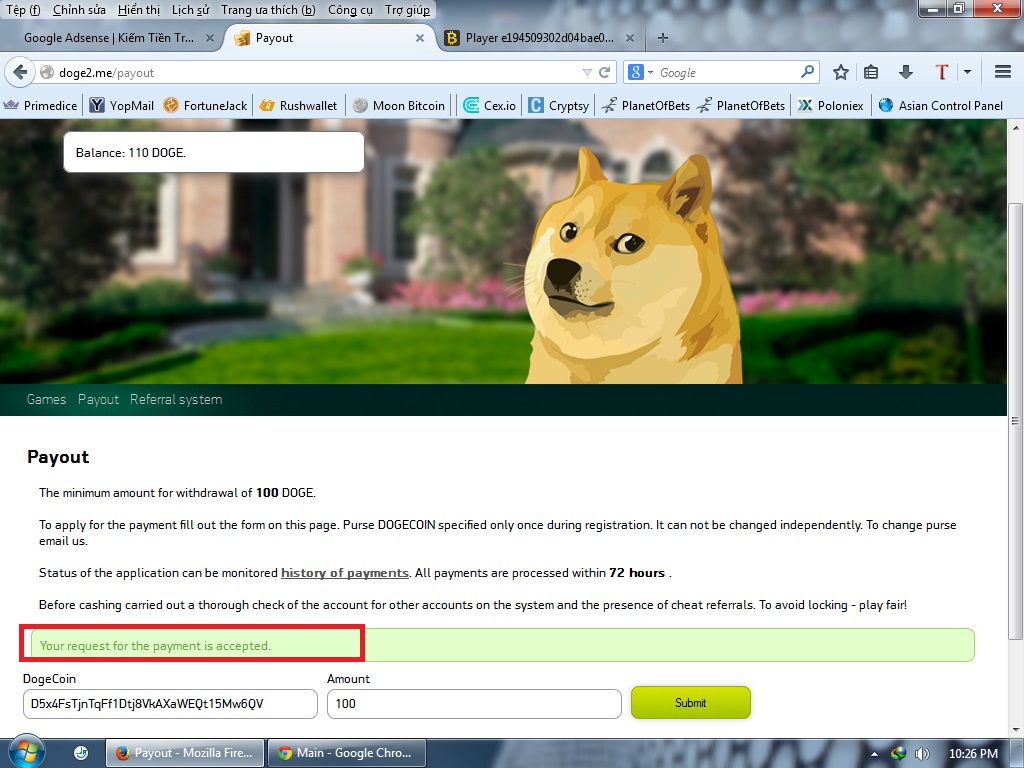Open the YopMail bookmark
1024x768 pixels.
(122, 106)
